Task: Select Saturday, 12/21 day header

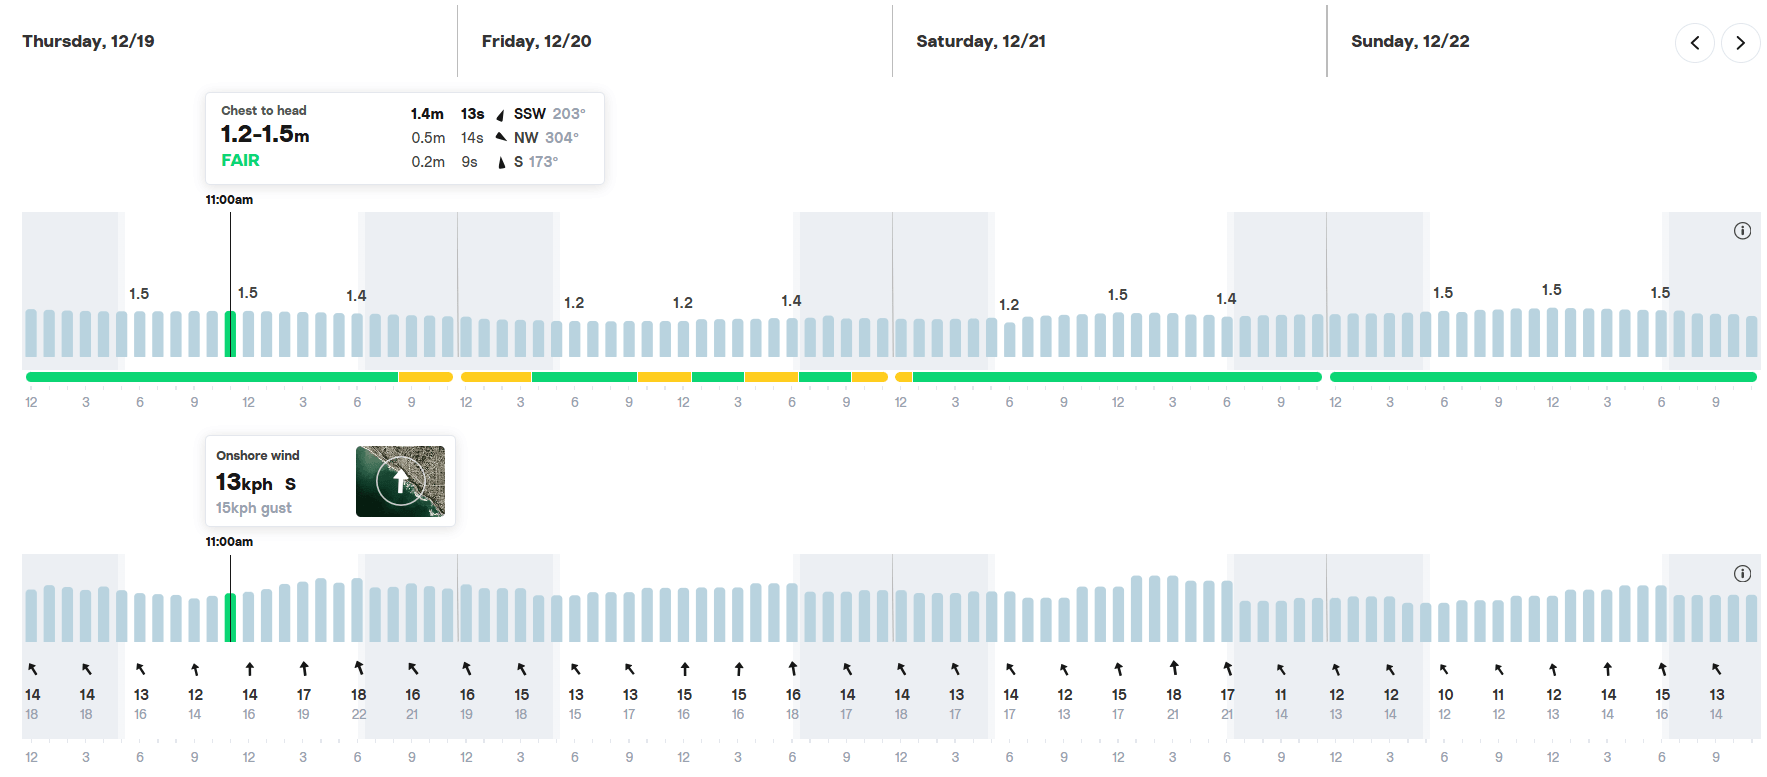Action: pyautogui.click(x=981, y=41)
